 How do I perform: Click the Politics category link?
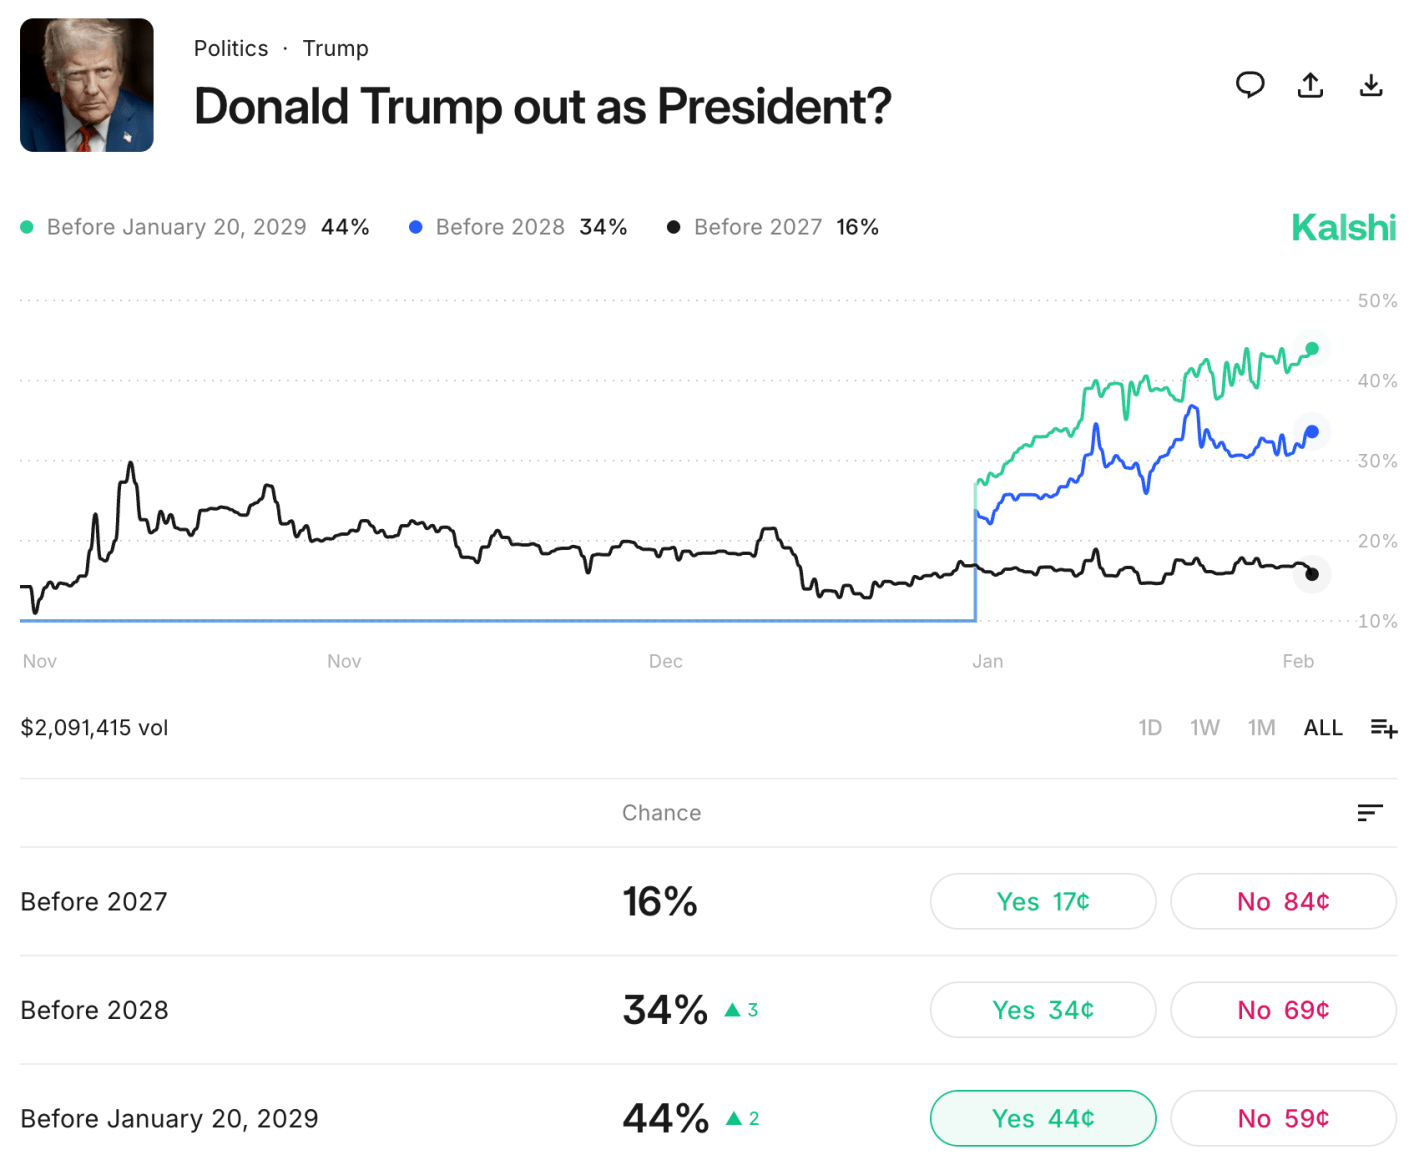[x=231, y=49]
